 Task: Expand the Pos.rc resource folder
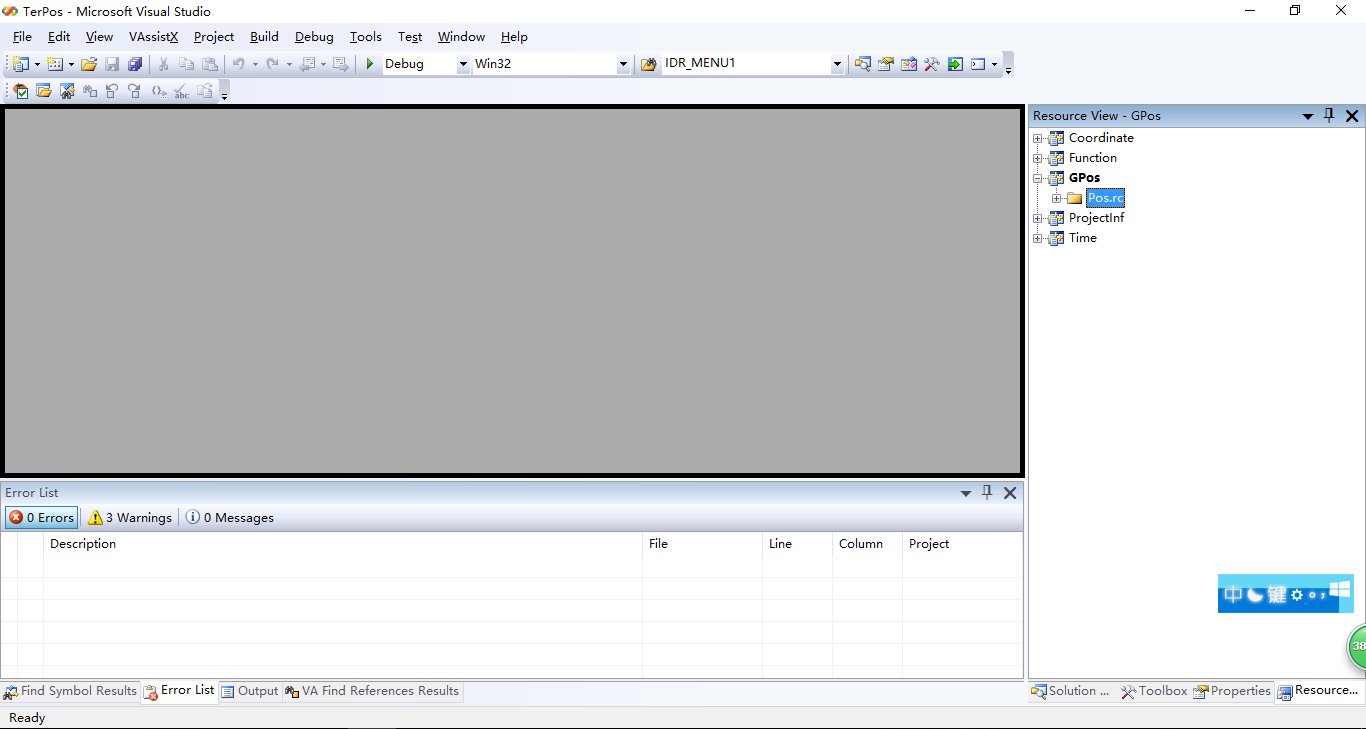point(1057,198)
